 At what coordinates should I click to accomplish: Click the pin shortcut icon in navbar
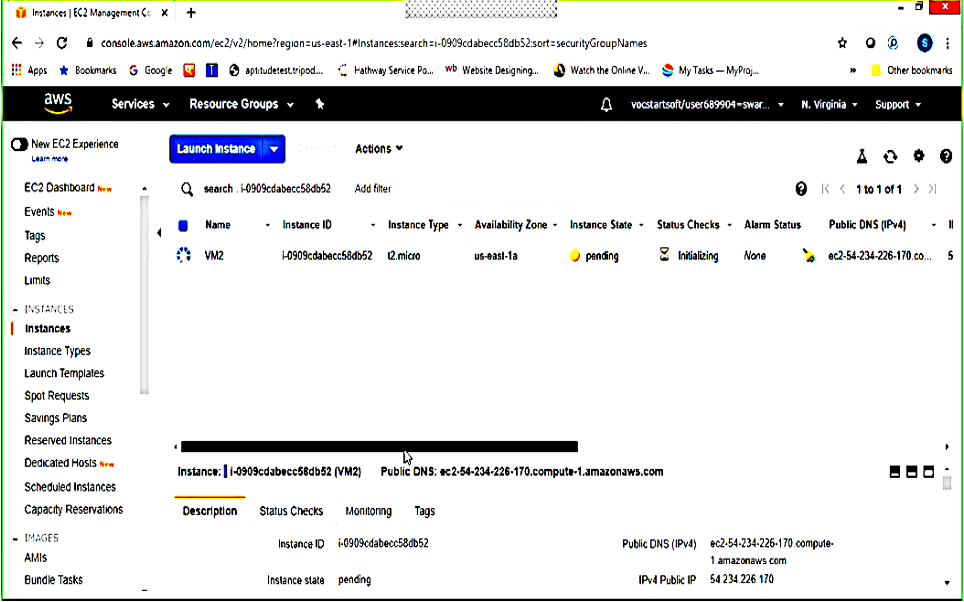click(x=320, y=104)
